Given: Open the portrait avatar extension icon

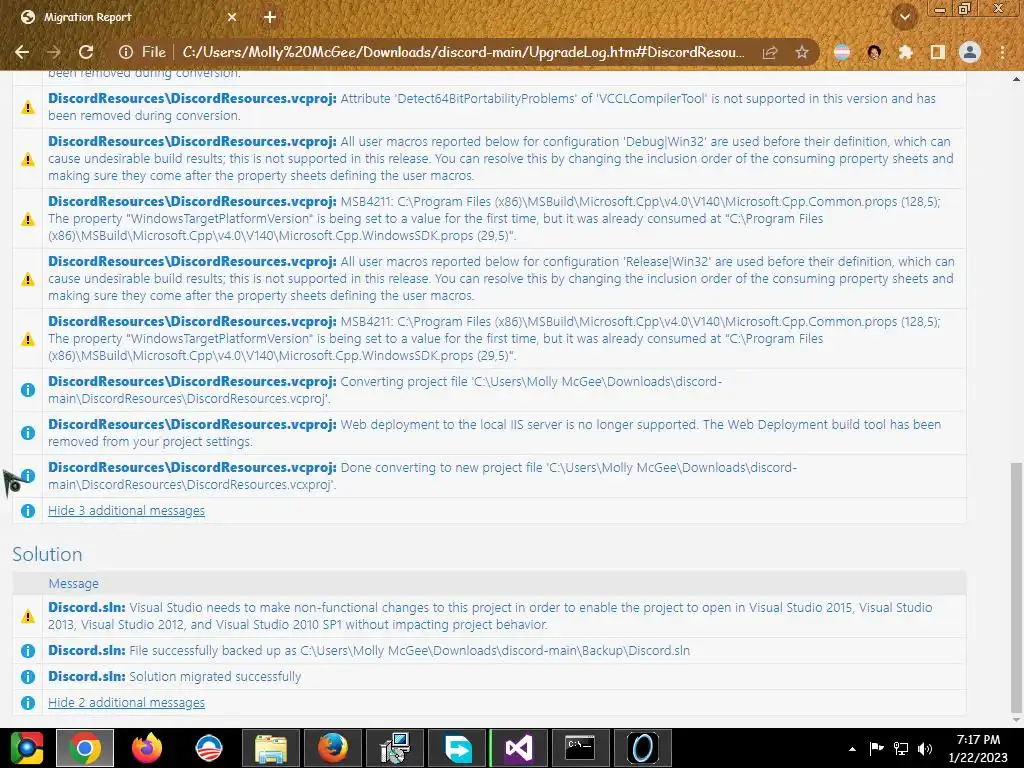Looking at the screenshot, I should (874, 52).
